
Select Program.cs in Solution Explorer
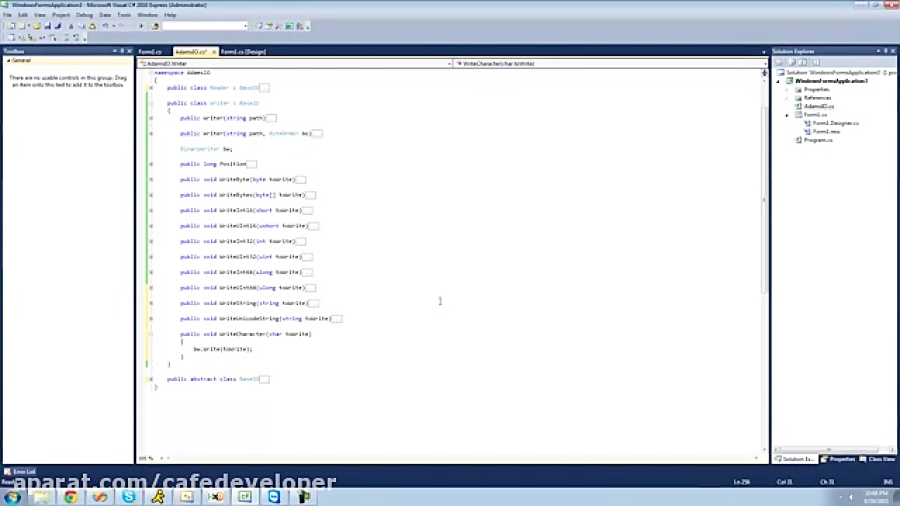click(818, 140)
